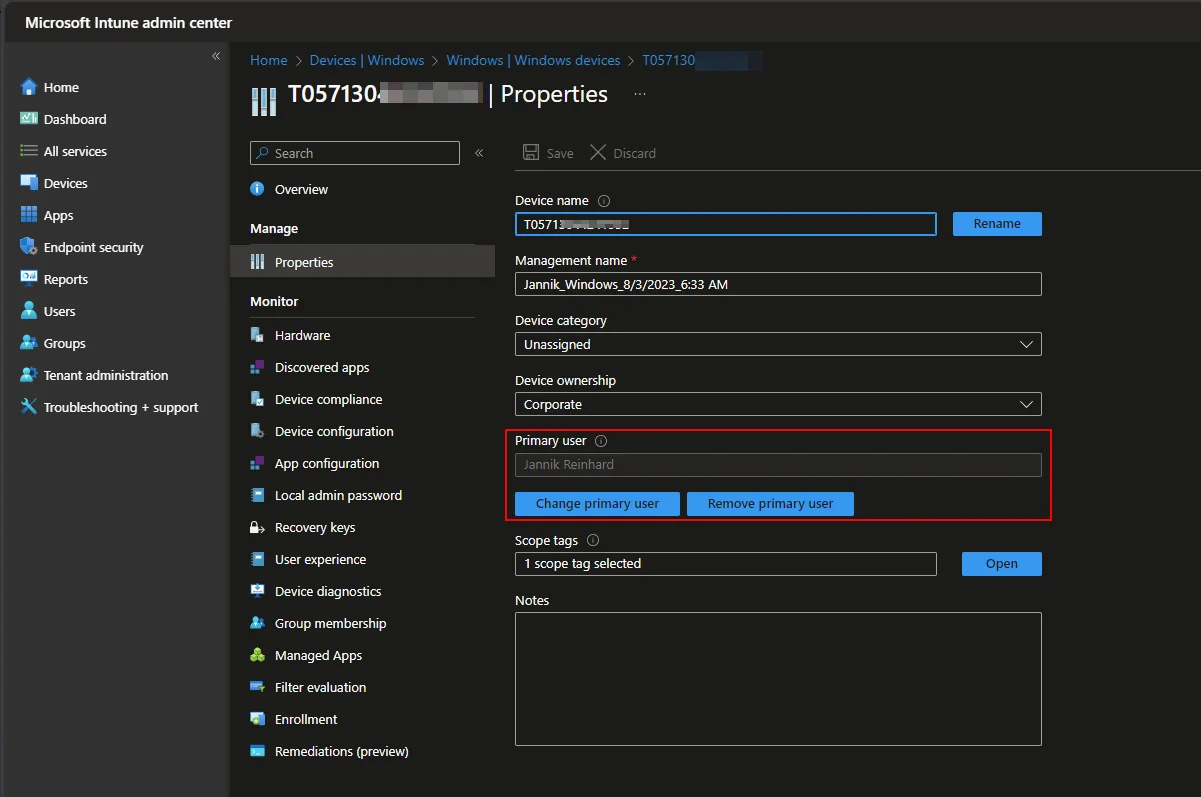Image resolution: width=1201 pixels, height=797 pixels.
Task: Click the Device compliance icon
Action: [x=257, y=399]
